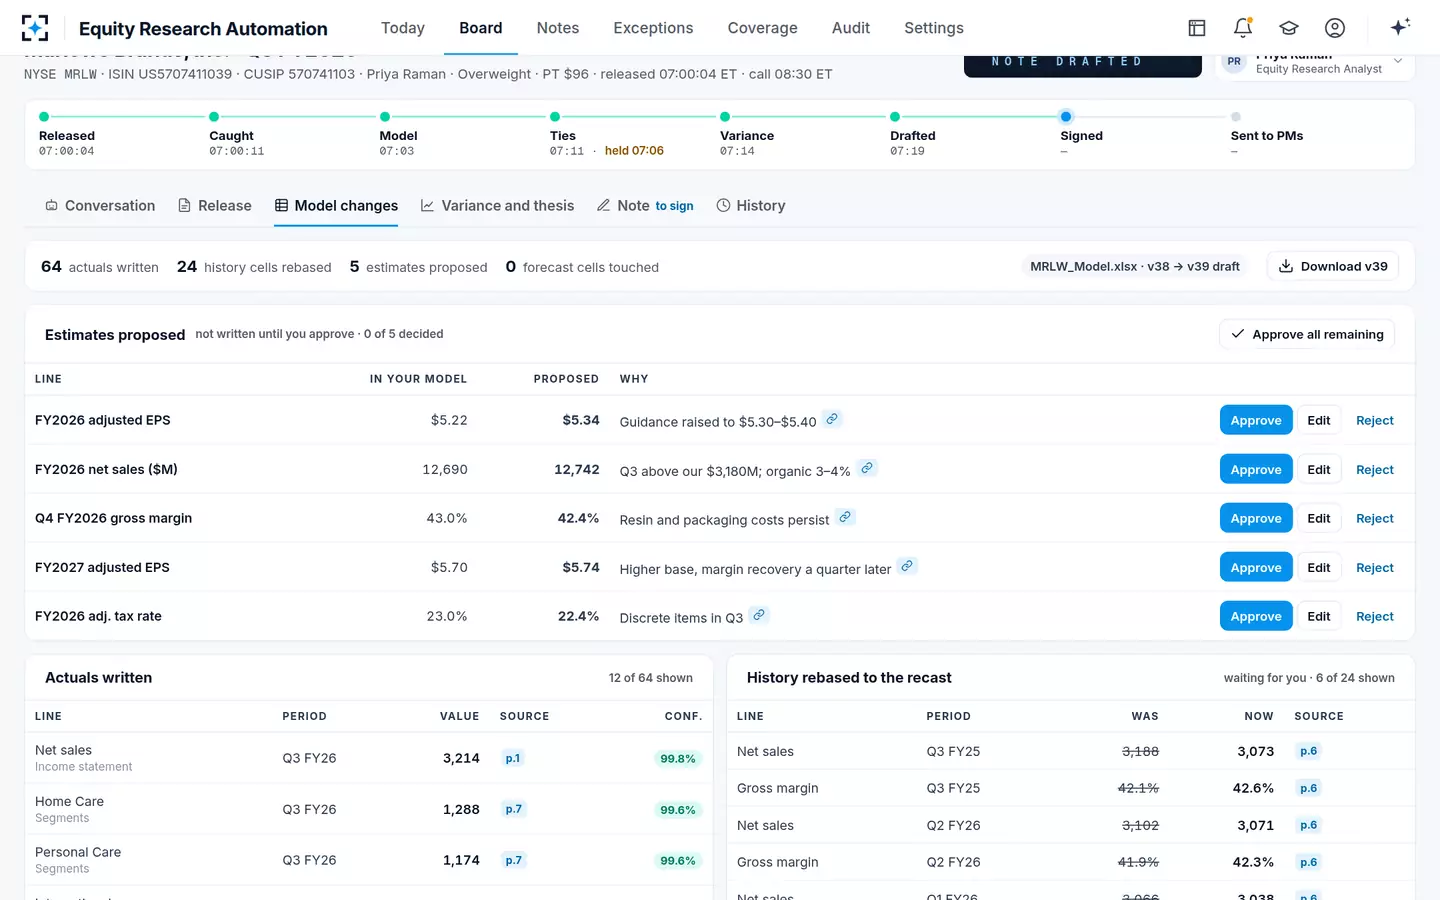Open Exceptions in top navigation
This screenshot has height=900, width=1440.
(653, 28)
